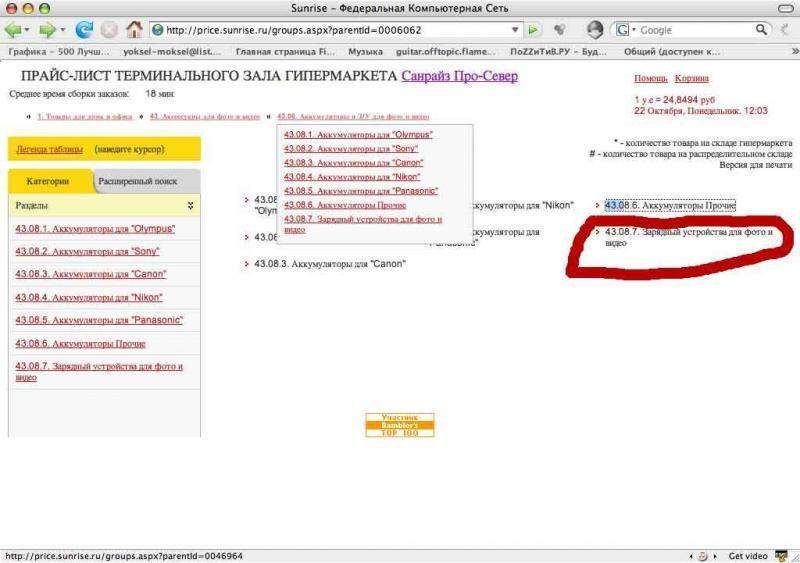
Task: Open the 'Корзина' cart link
Action: click(691, 78)
